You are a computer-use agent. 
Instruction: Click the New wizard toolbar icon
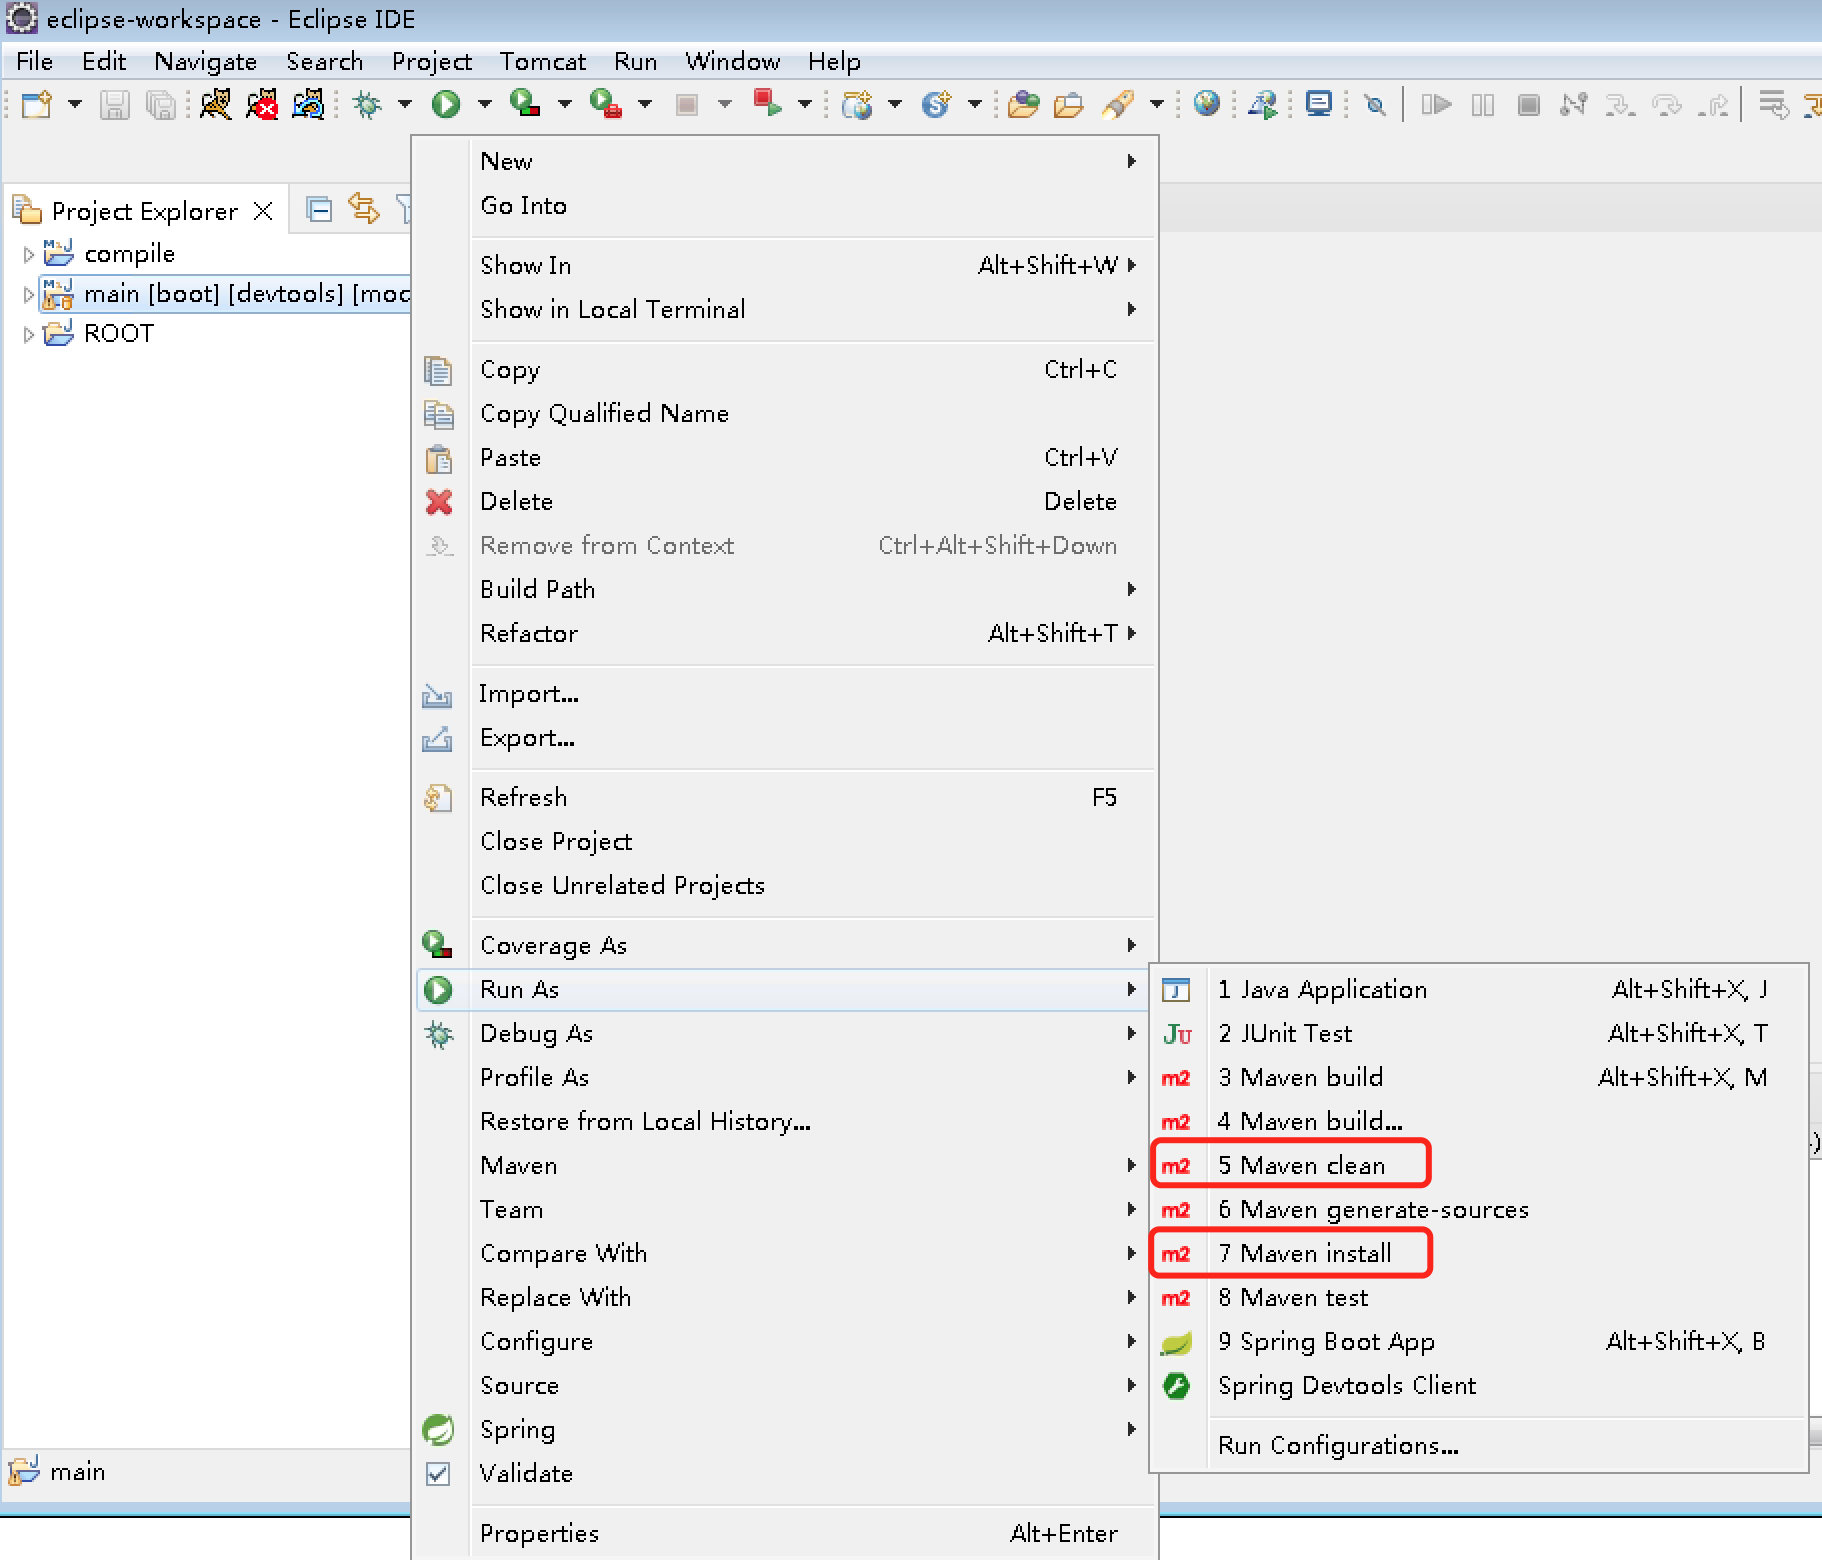tap(37, 104)
